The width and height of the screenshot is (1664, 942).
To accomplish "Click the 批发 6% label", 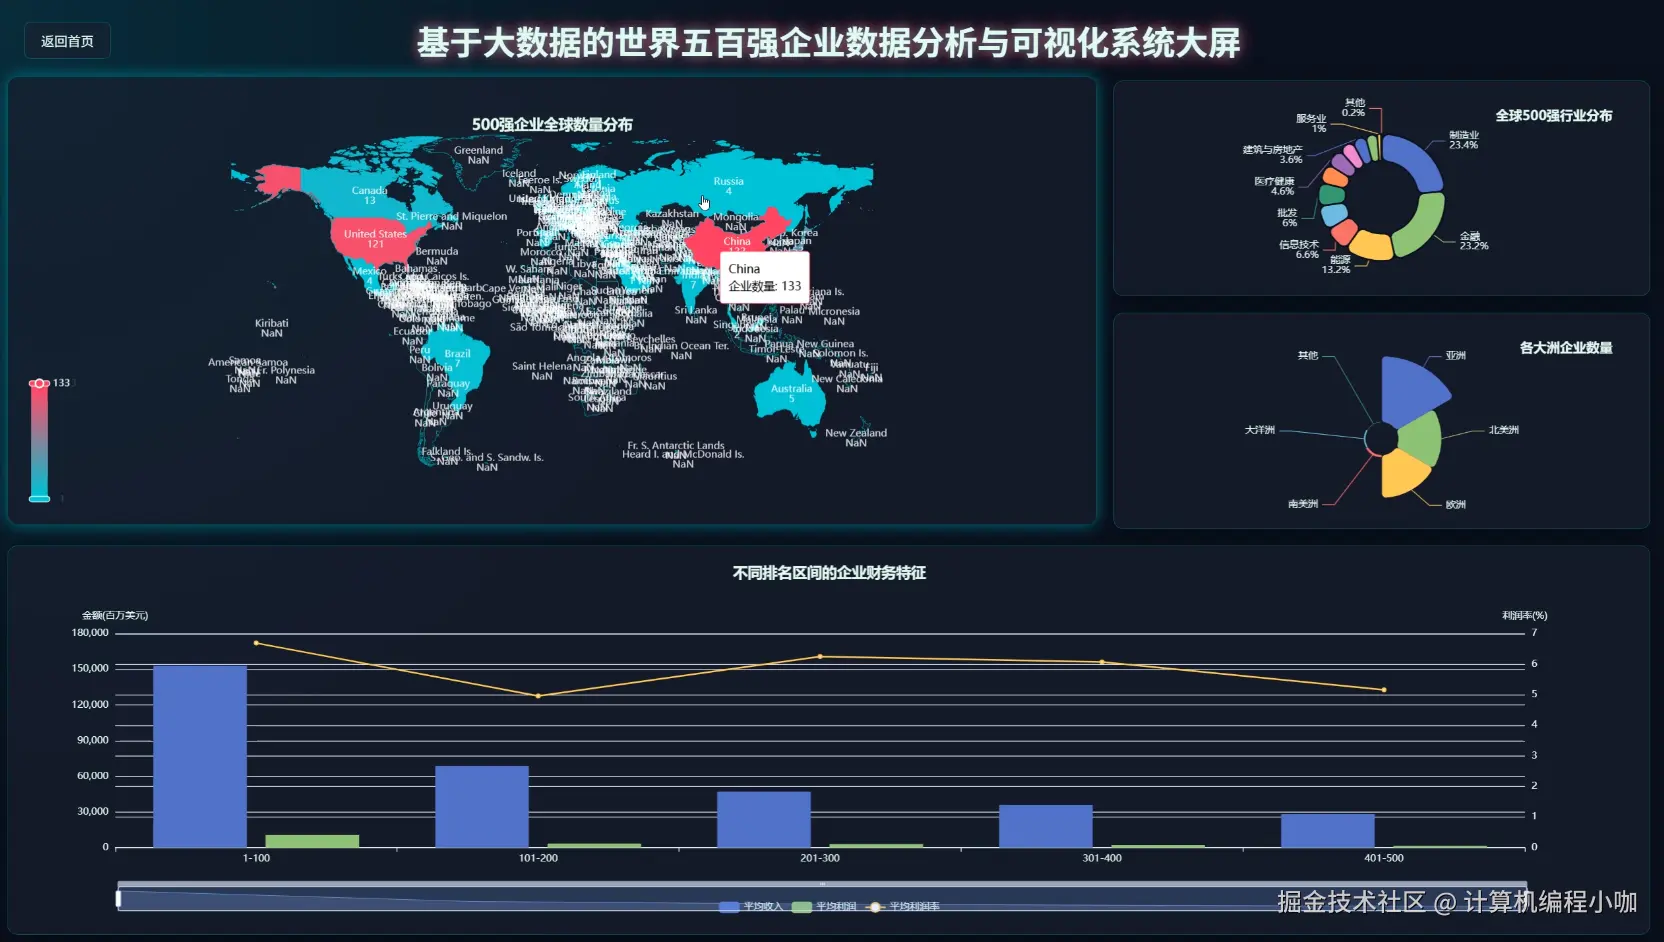I will (x=1288, y=217).
